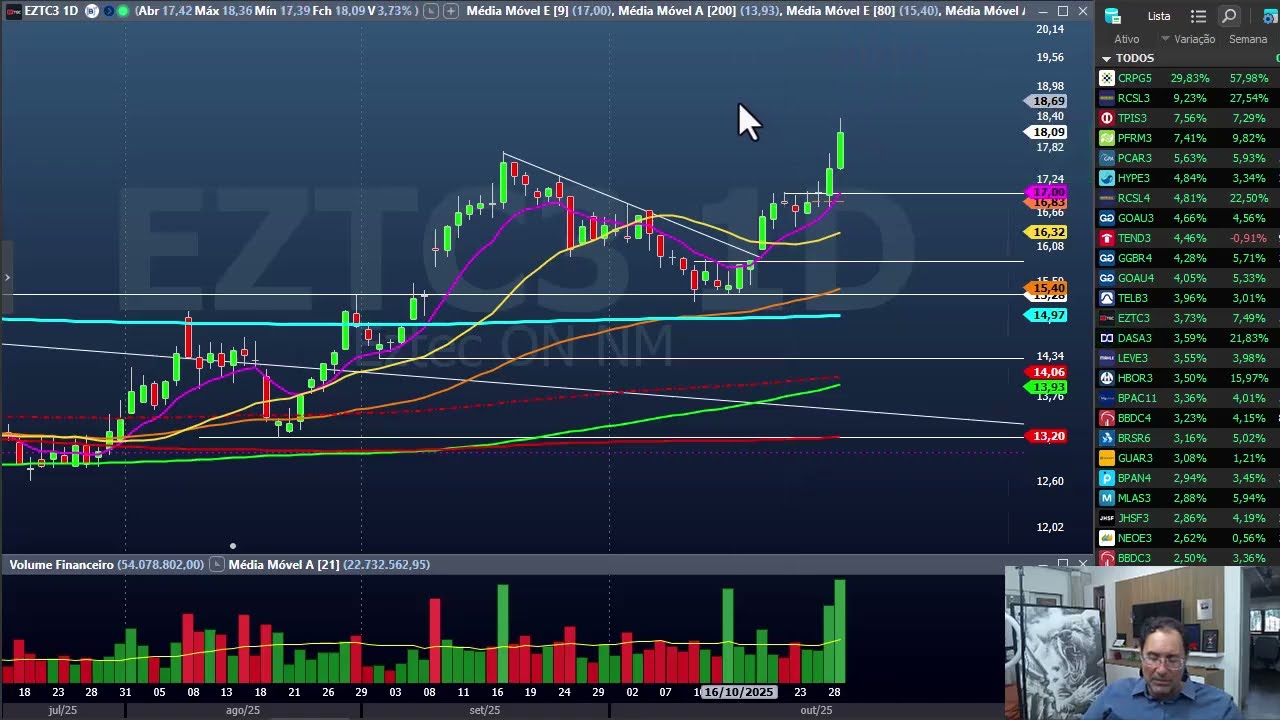Click the BRSR6 ticker logo icon
This screenshot has height=720, width=1280.
(x=1107, y=438)
